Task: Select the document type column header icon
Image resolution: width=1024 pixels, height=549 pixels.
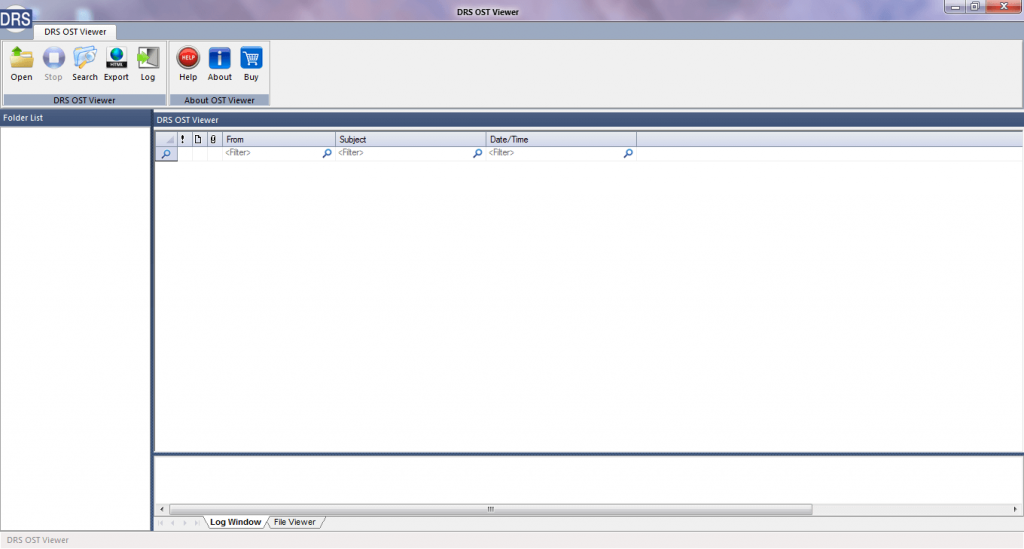Action: pyautogui.click(x=198, y=139)
